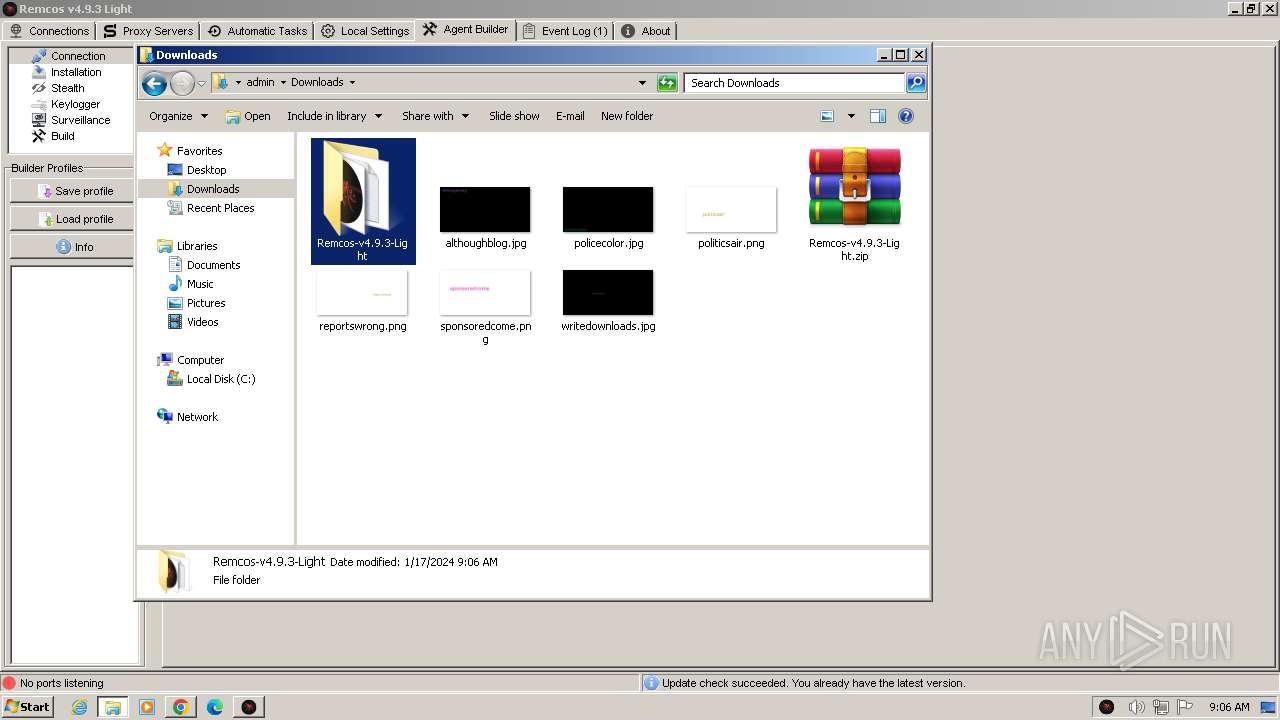Select Videos library

[x=202, y=322]
